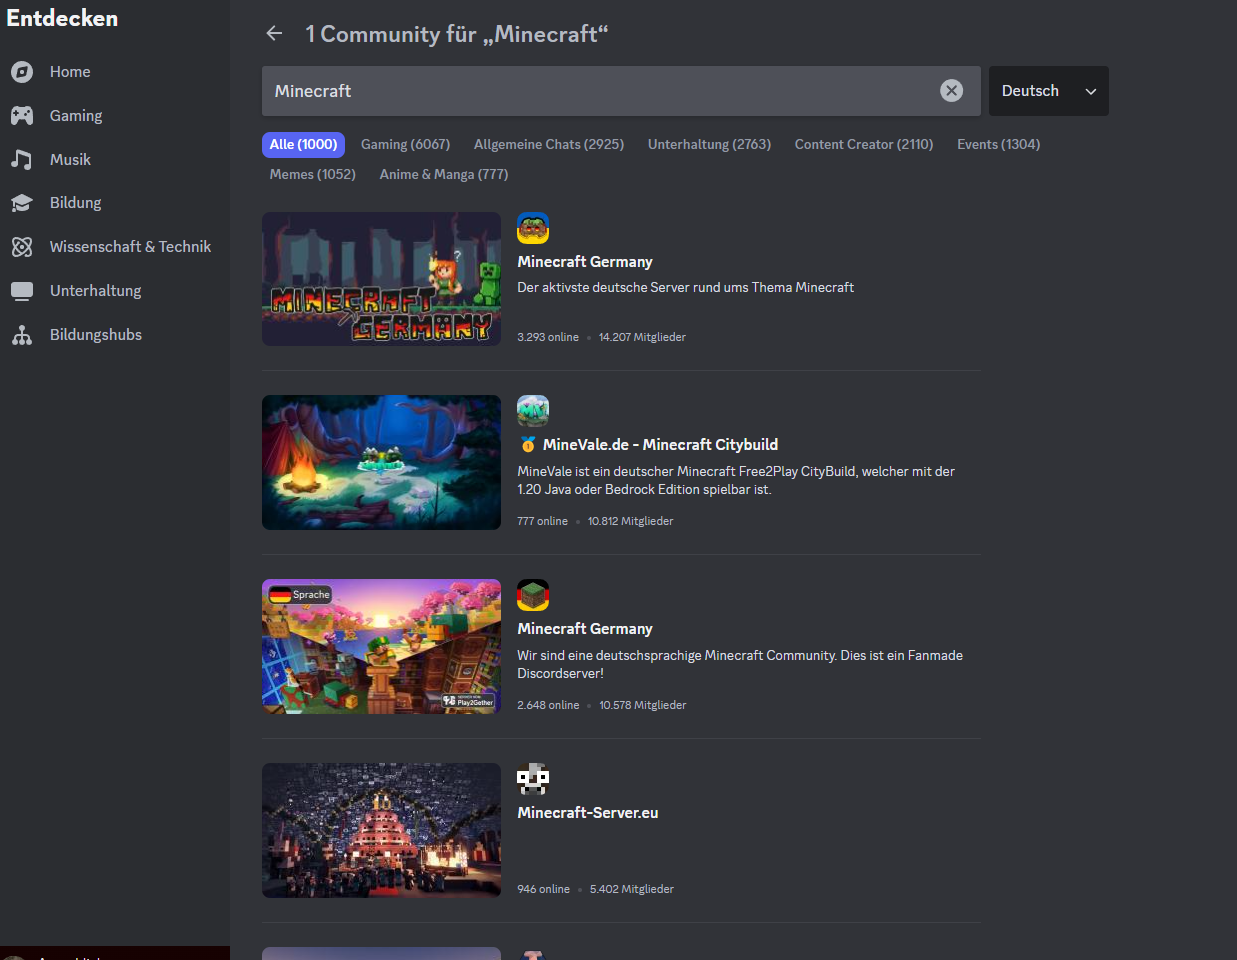Viewport: 1237px width, 960px height.
Task: Select the Events (1304) filter tab
Action: tap(998, 145)
